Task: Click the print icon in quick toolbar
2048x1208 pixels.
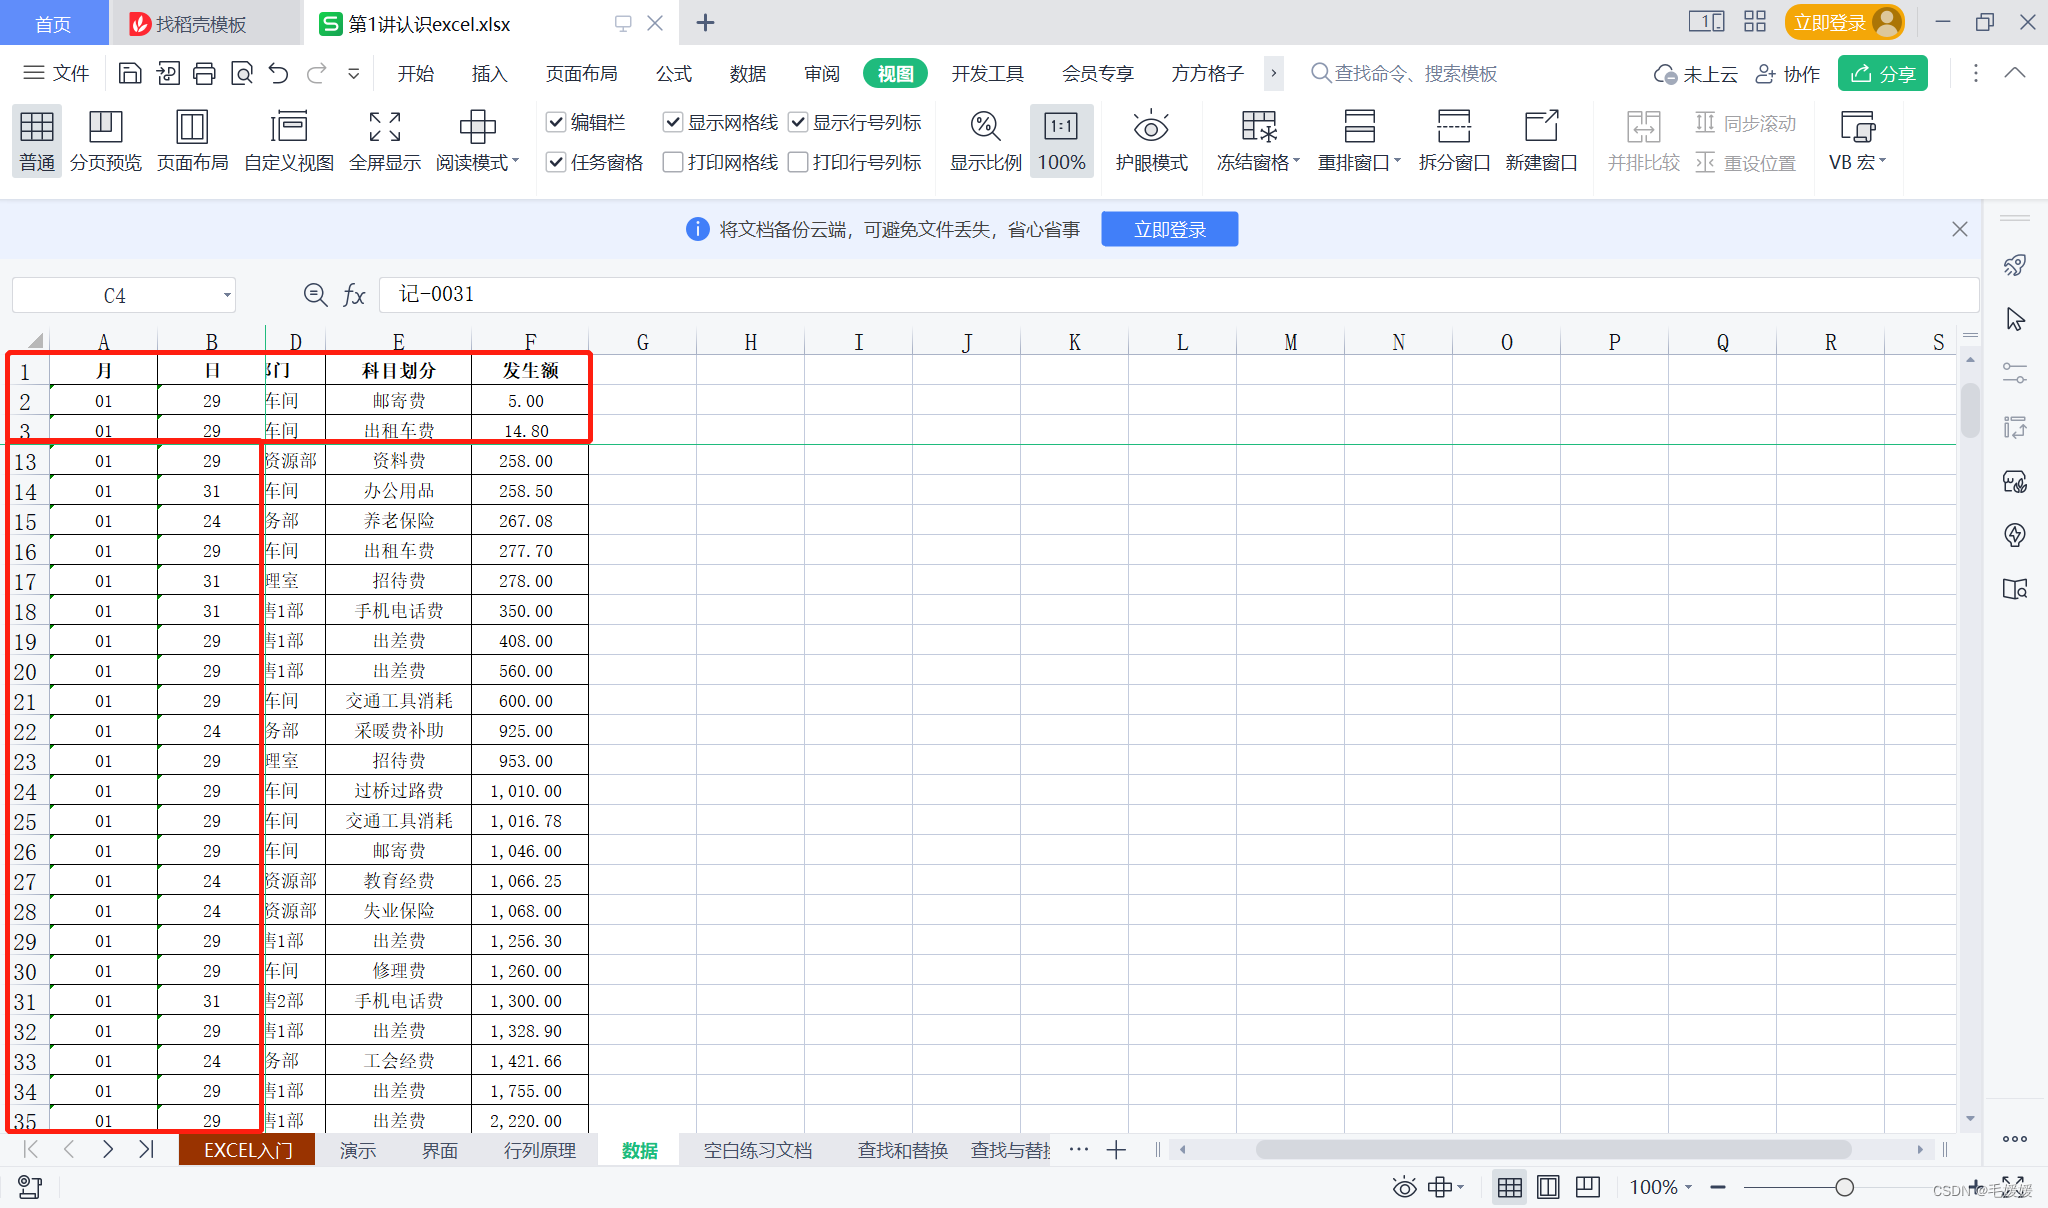Action: click(x=204, y=73)
